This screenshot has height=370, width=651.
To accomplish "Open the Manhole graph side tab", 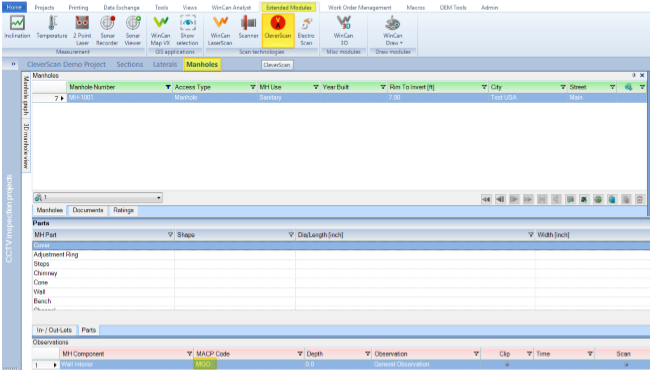I will 26,96.
